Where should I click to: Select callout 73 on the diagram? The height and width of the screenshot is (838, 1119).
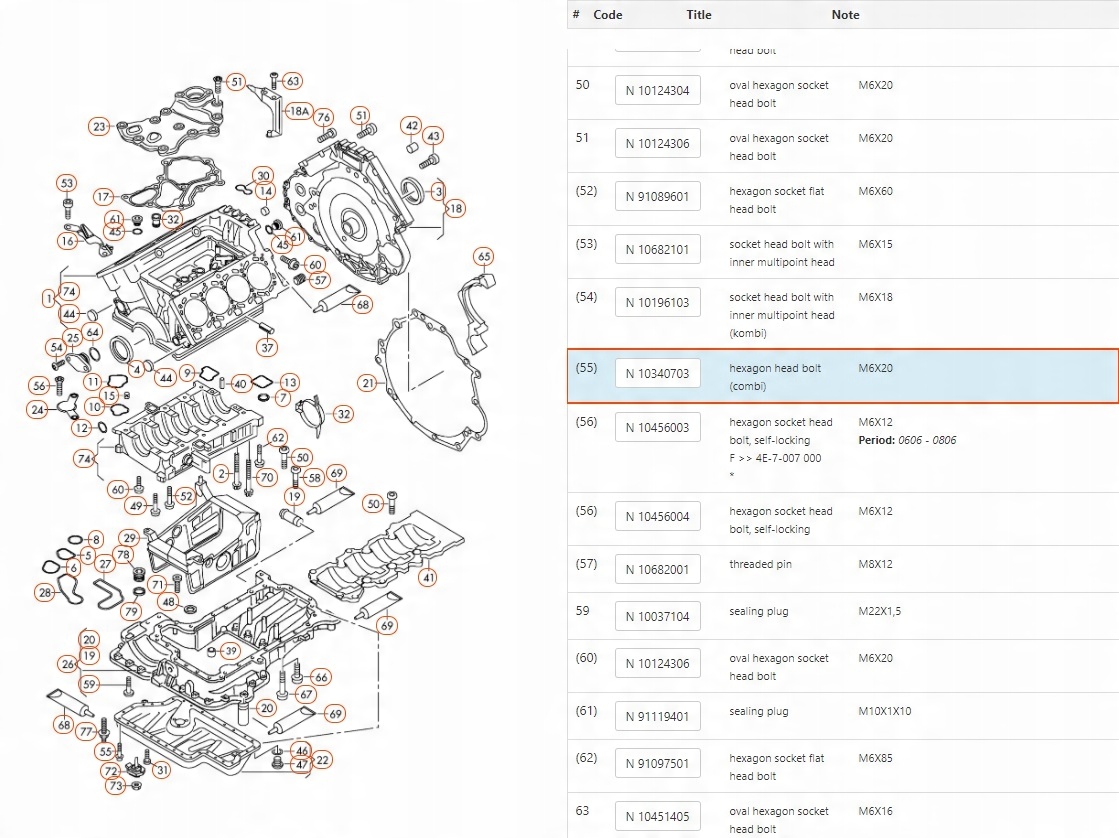click(116, 785)
